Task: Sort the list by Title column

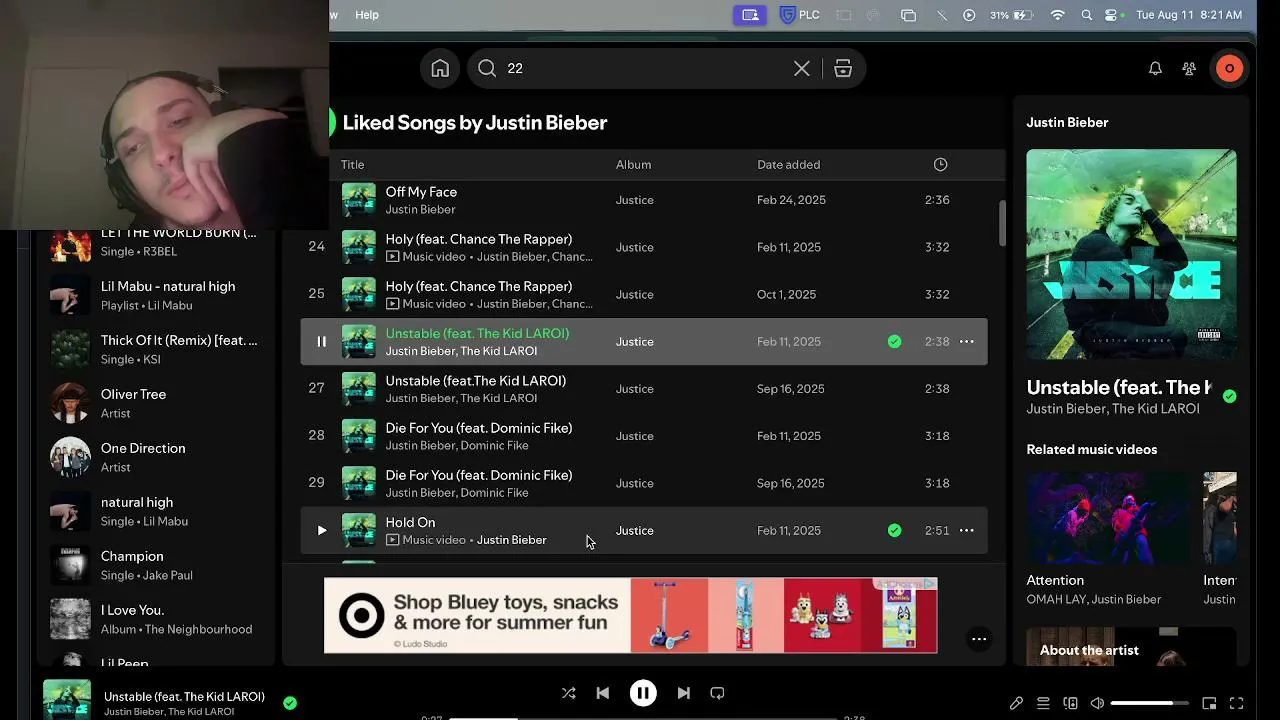Action: [x=352, y=164]
